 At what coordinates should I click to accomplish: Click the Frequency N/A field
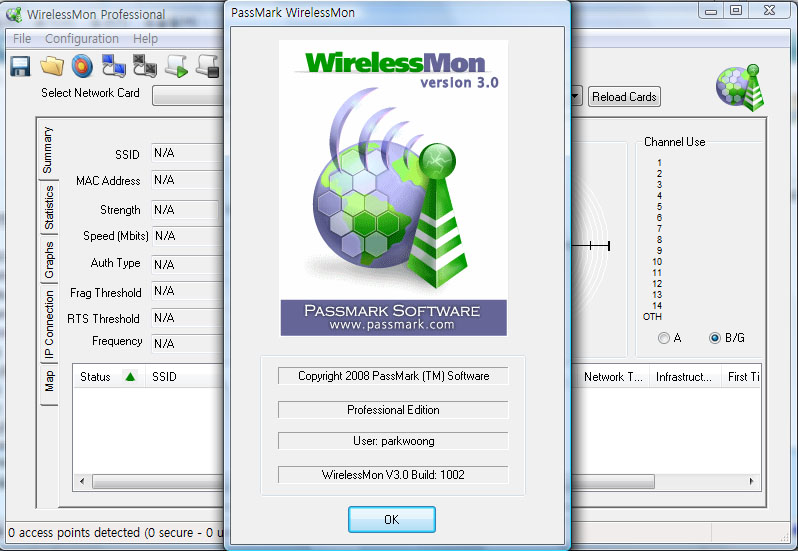point(187,343)
